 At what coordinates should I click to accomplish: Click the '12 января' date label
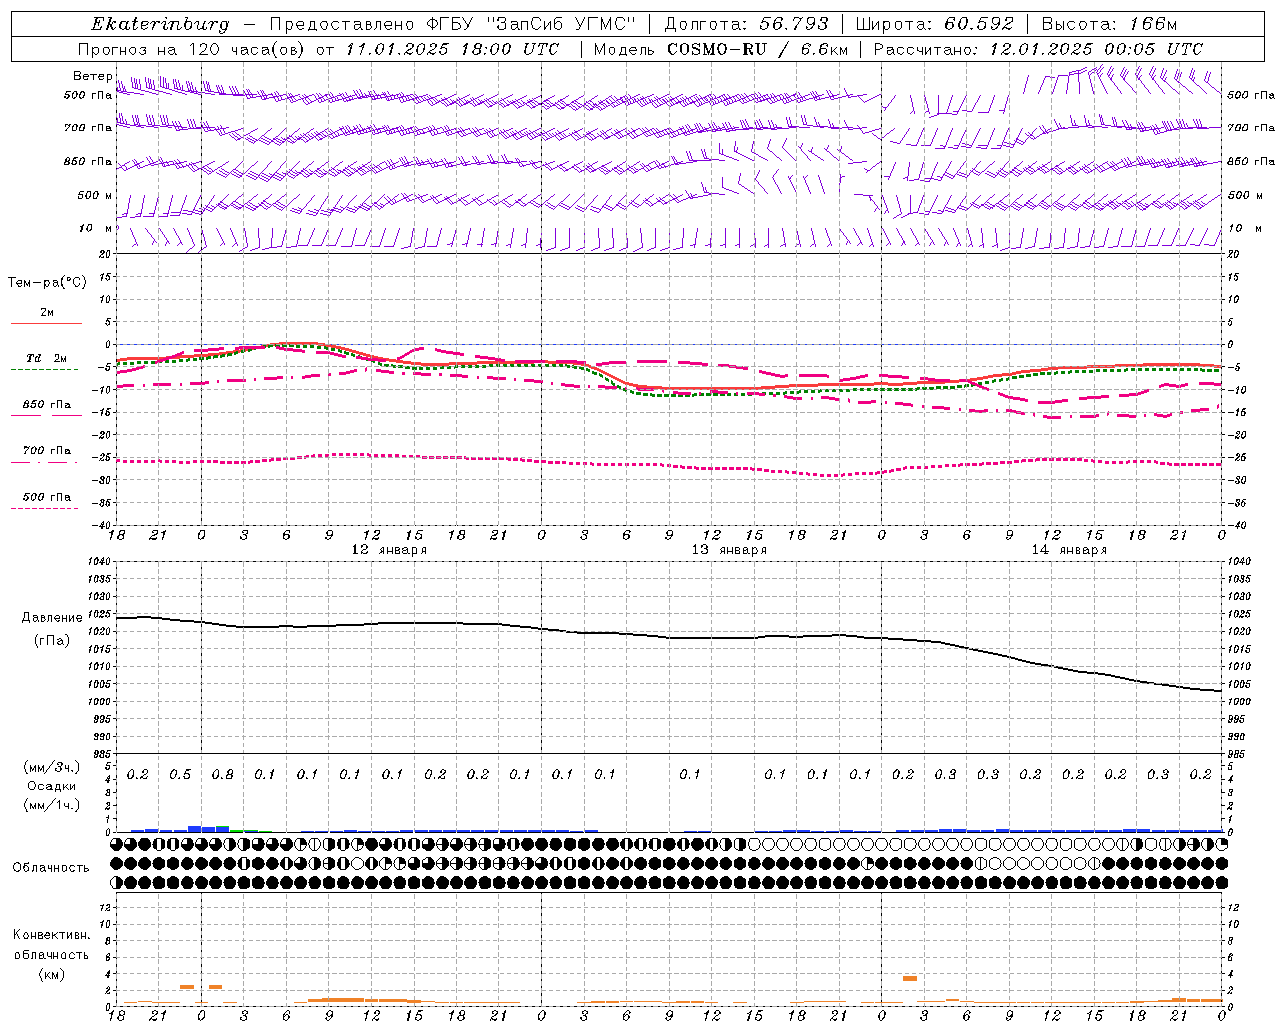click(x=388, y=550)
